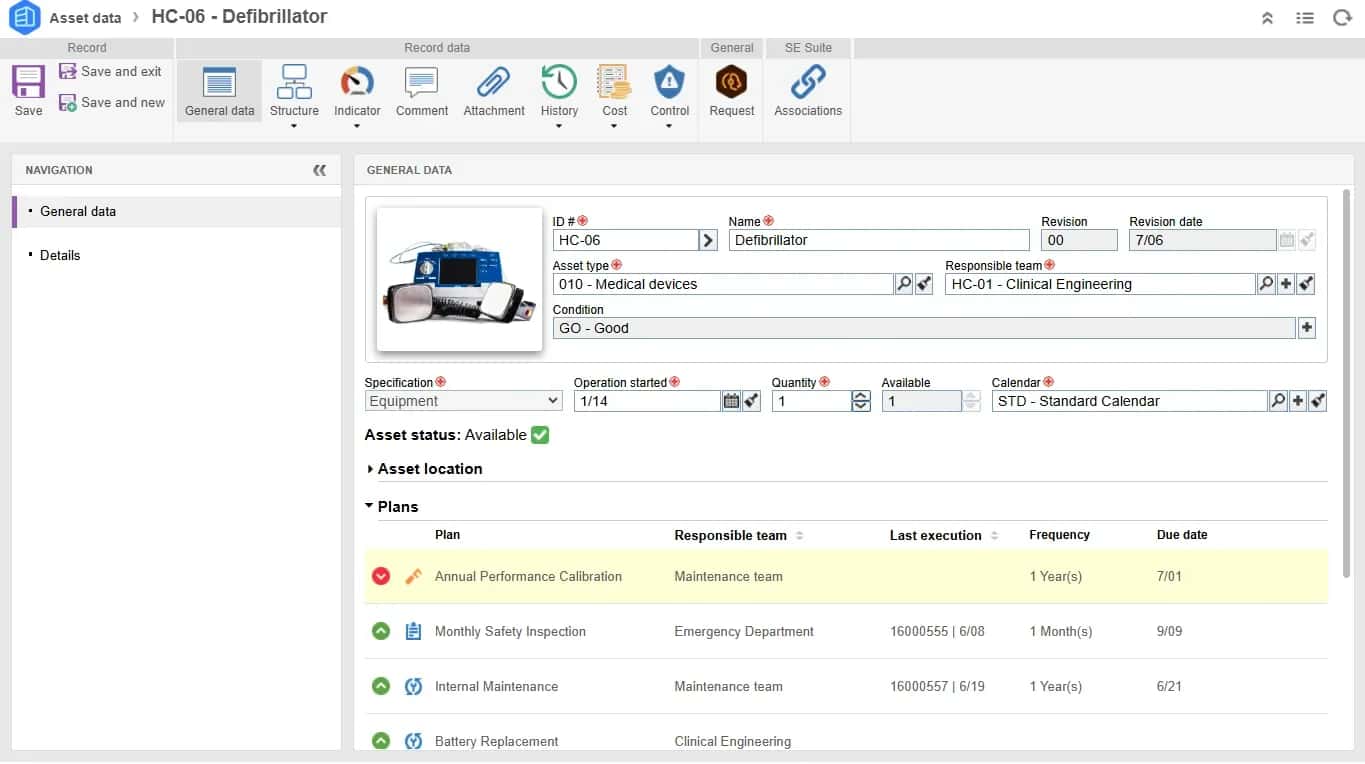Click the Save and new icon
Screen dimensions: 1365x764
(68, 102)
